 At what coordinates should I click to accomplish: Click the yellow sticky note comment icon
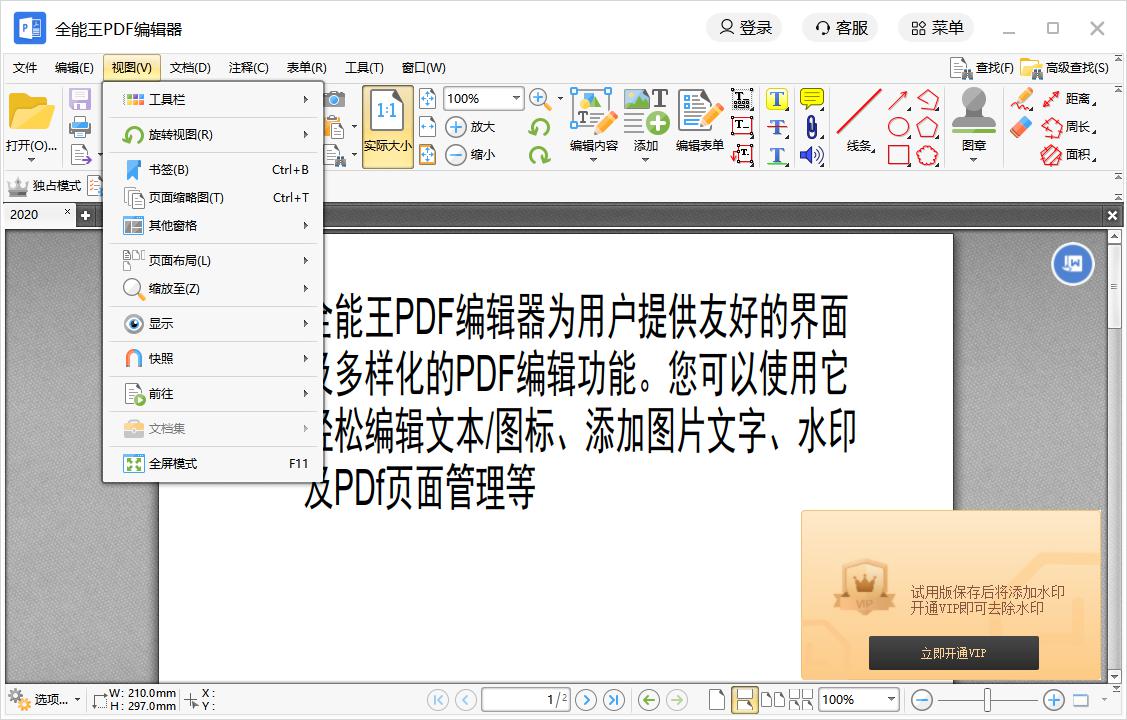[x=811, y=99]
